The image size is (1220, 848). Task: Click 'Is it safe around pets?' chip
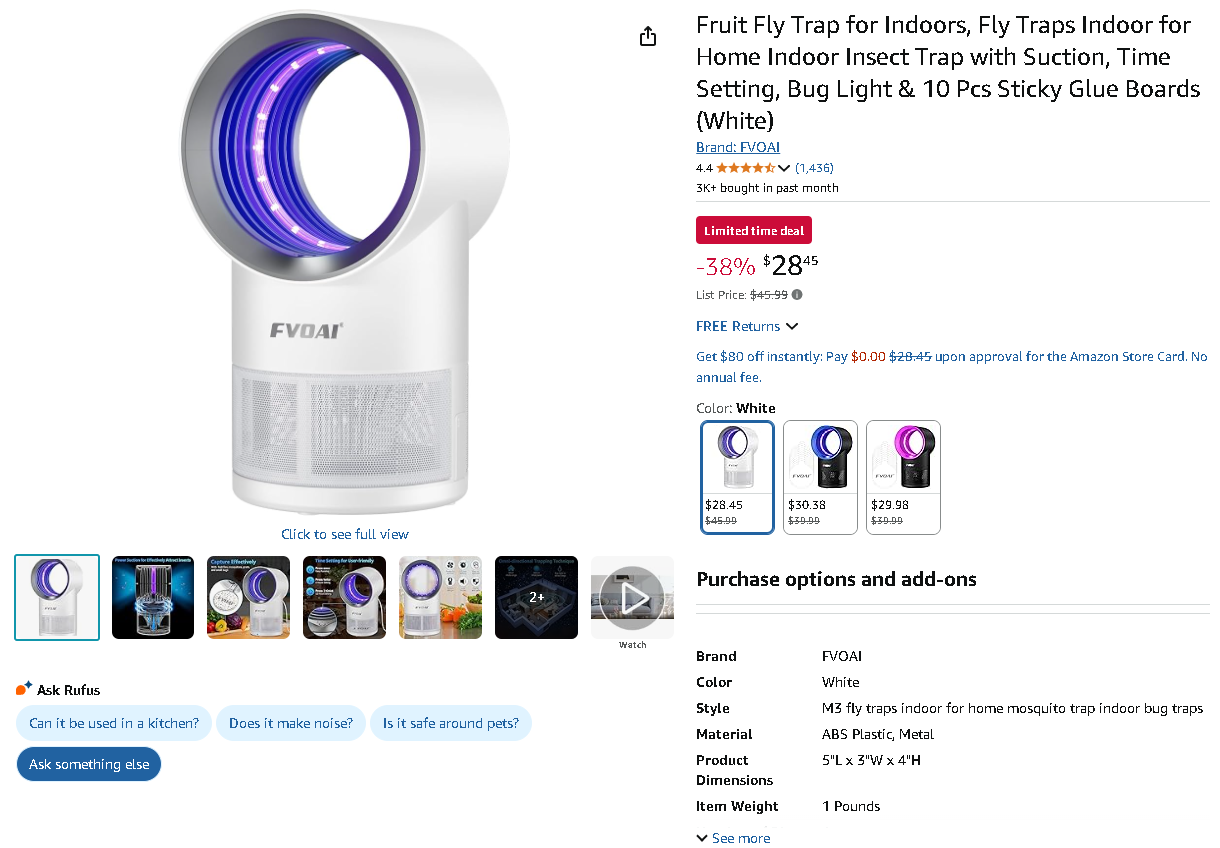click(451, 723)
